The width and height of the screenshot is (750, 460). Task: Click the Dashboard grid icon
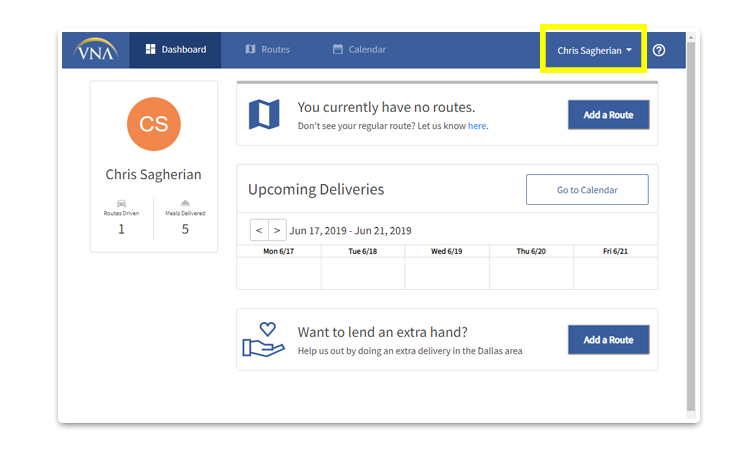[x=151, y=49]
